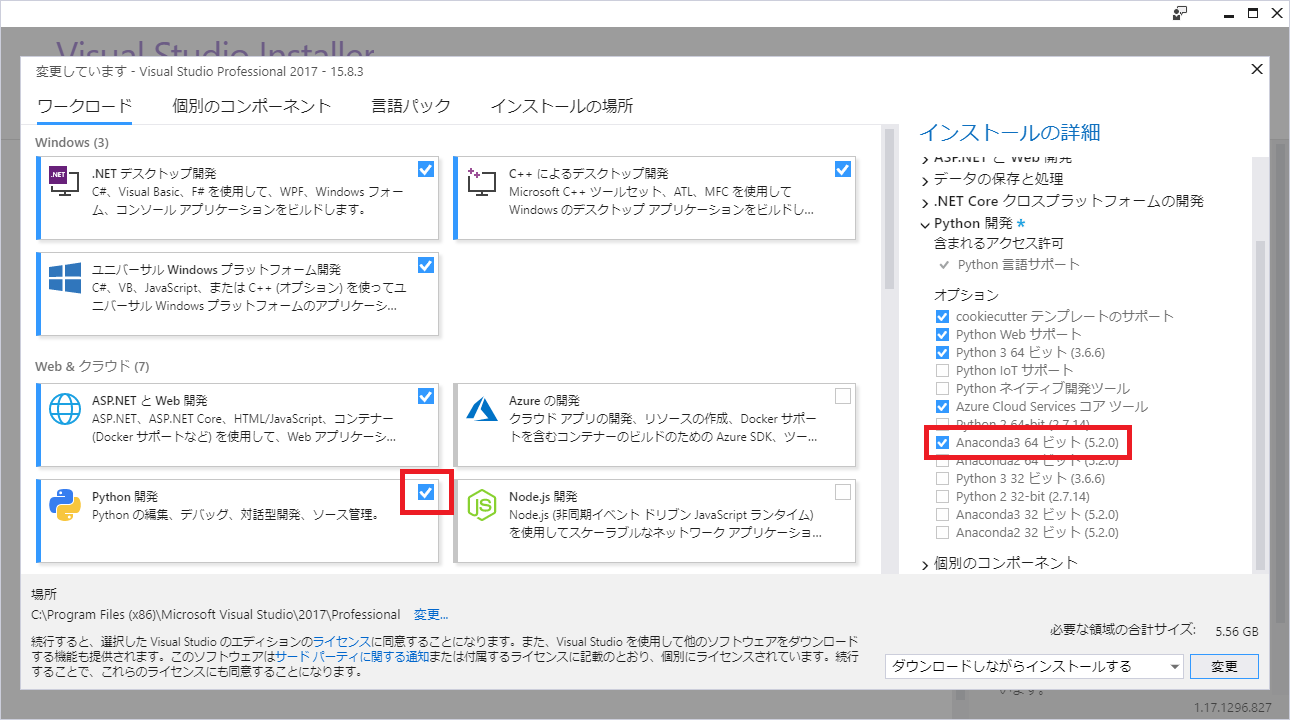Expand 個別のコンポーネント in install details
Screen dimensions: 1290x720
(x=925, y=563)
